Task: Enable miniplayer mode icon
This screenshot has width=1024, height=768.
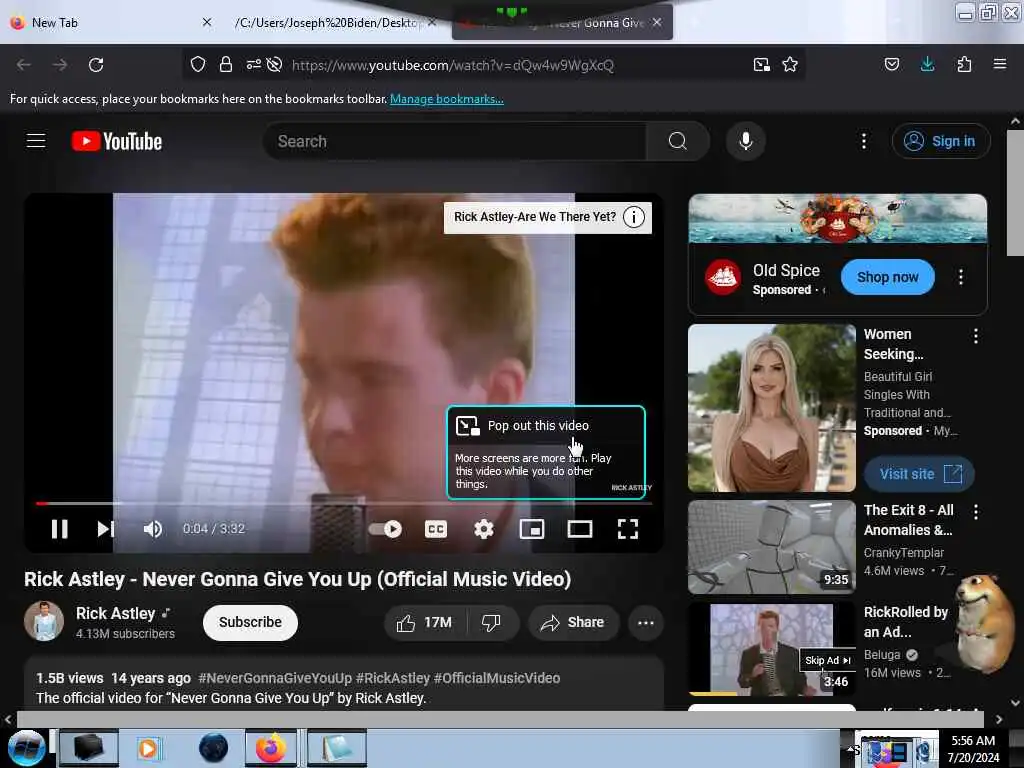Action: tap(532, 529)
